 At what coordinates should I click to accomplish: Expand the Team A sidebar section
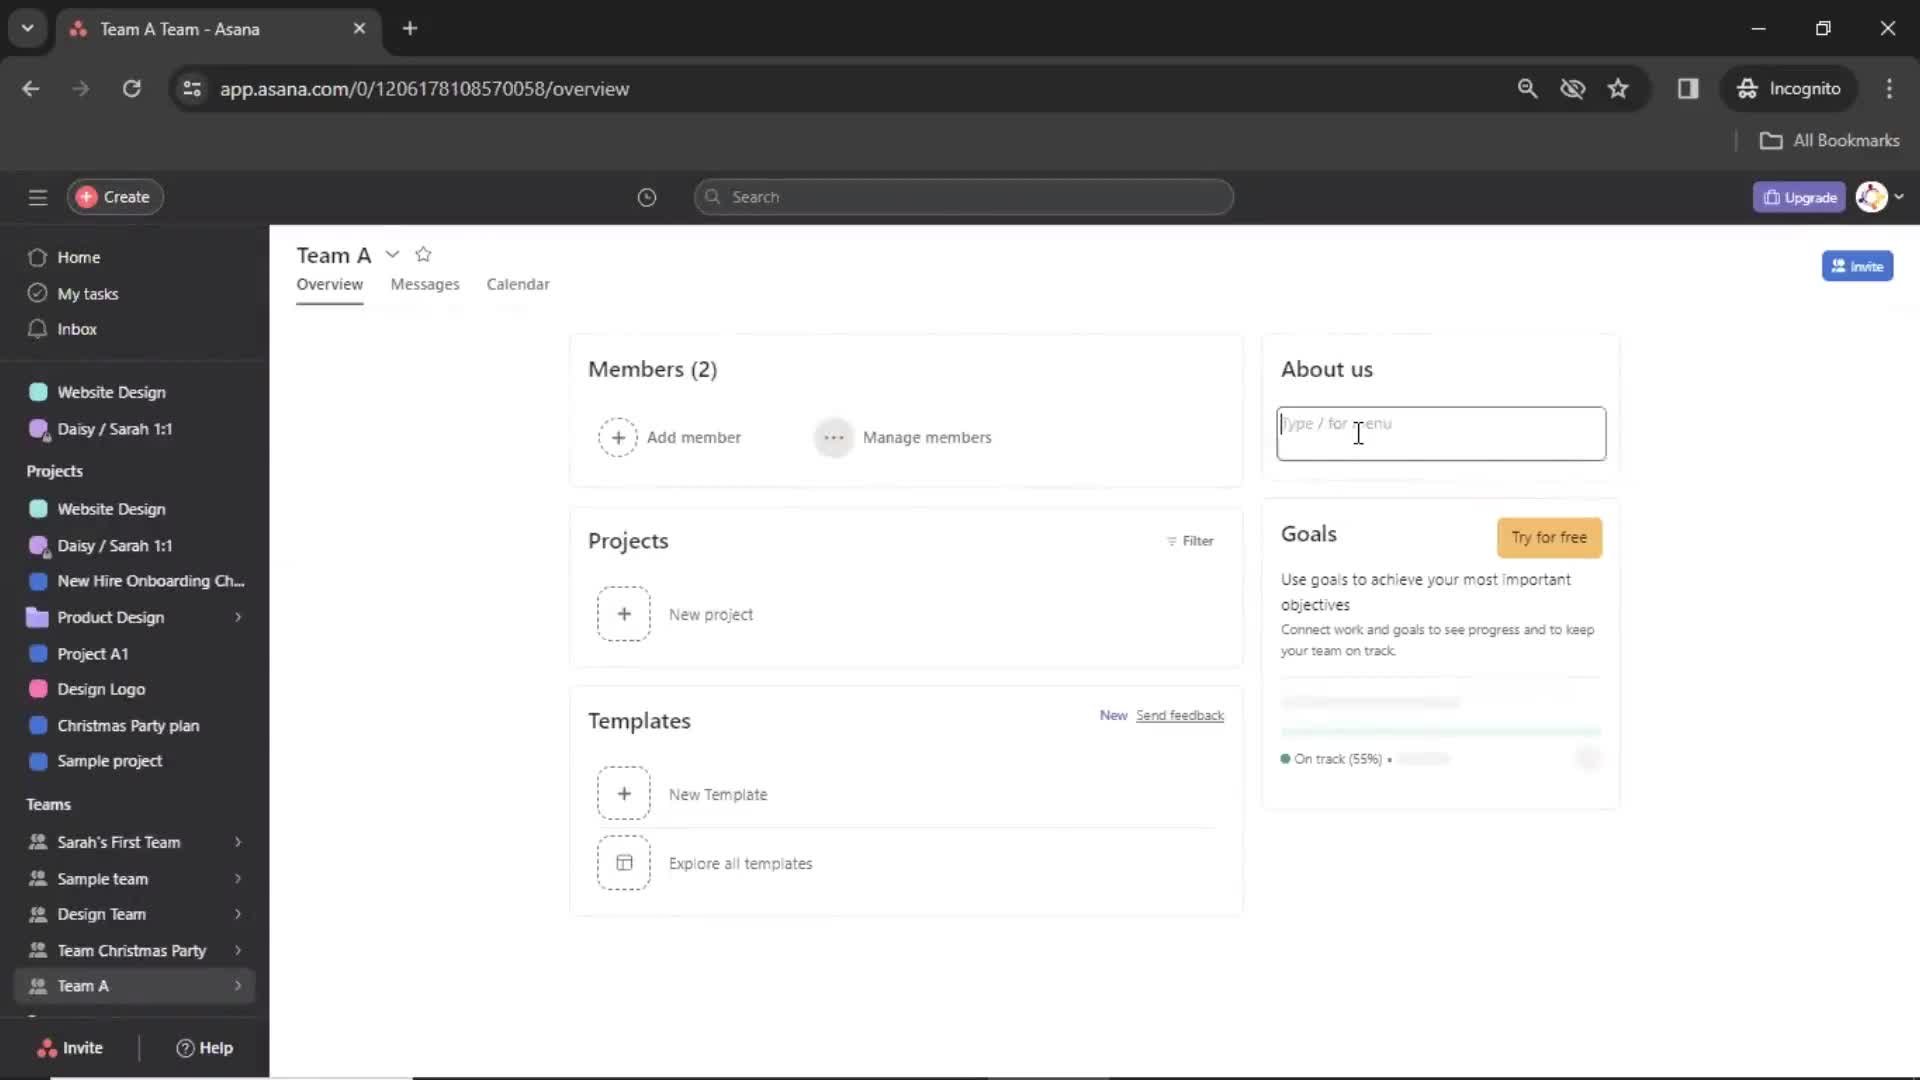(237, 985)
